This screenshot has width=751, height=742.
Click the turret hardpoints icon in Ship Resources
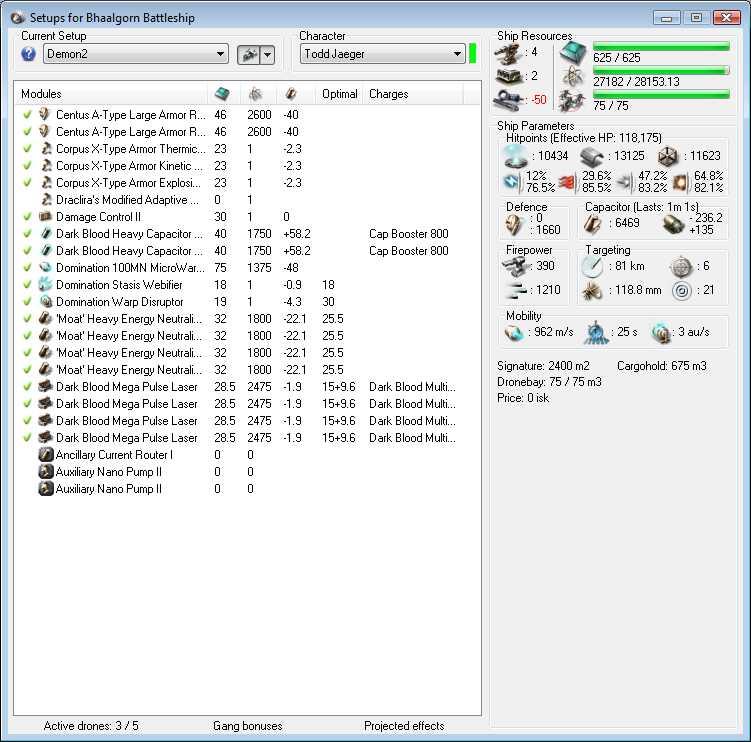pyautogui.click(x=508, y=53)
